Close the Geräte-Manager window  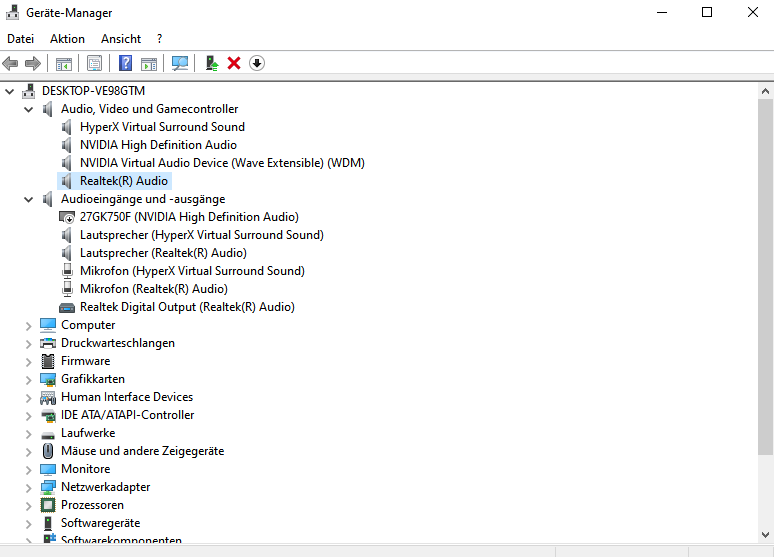pyautogui.click(x=753, y=12)
